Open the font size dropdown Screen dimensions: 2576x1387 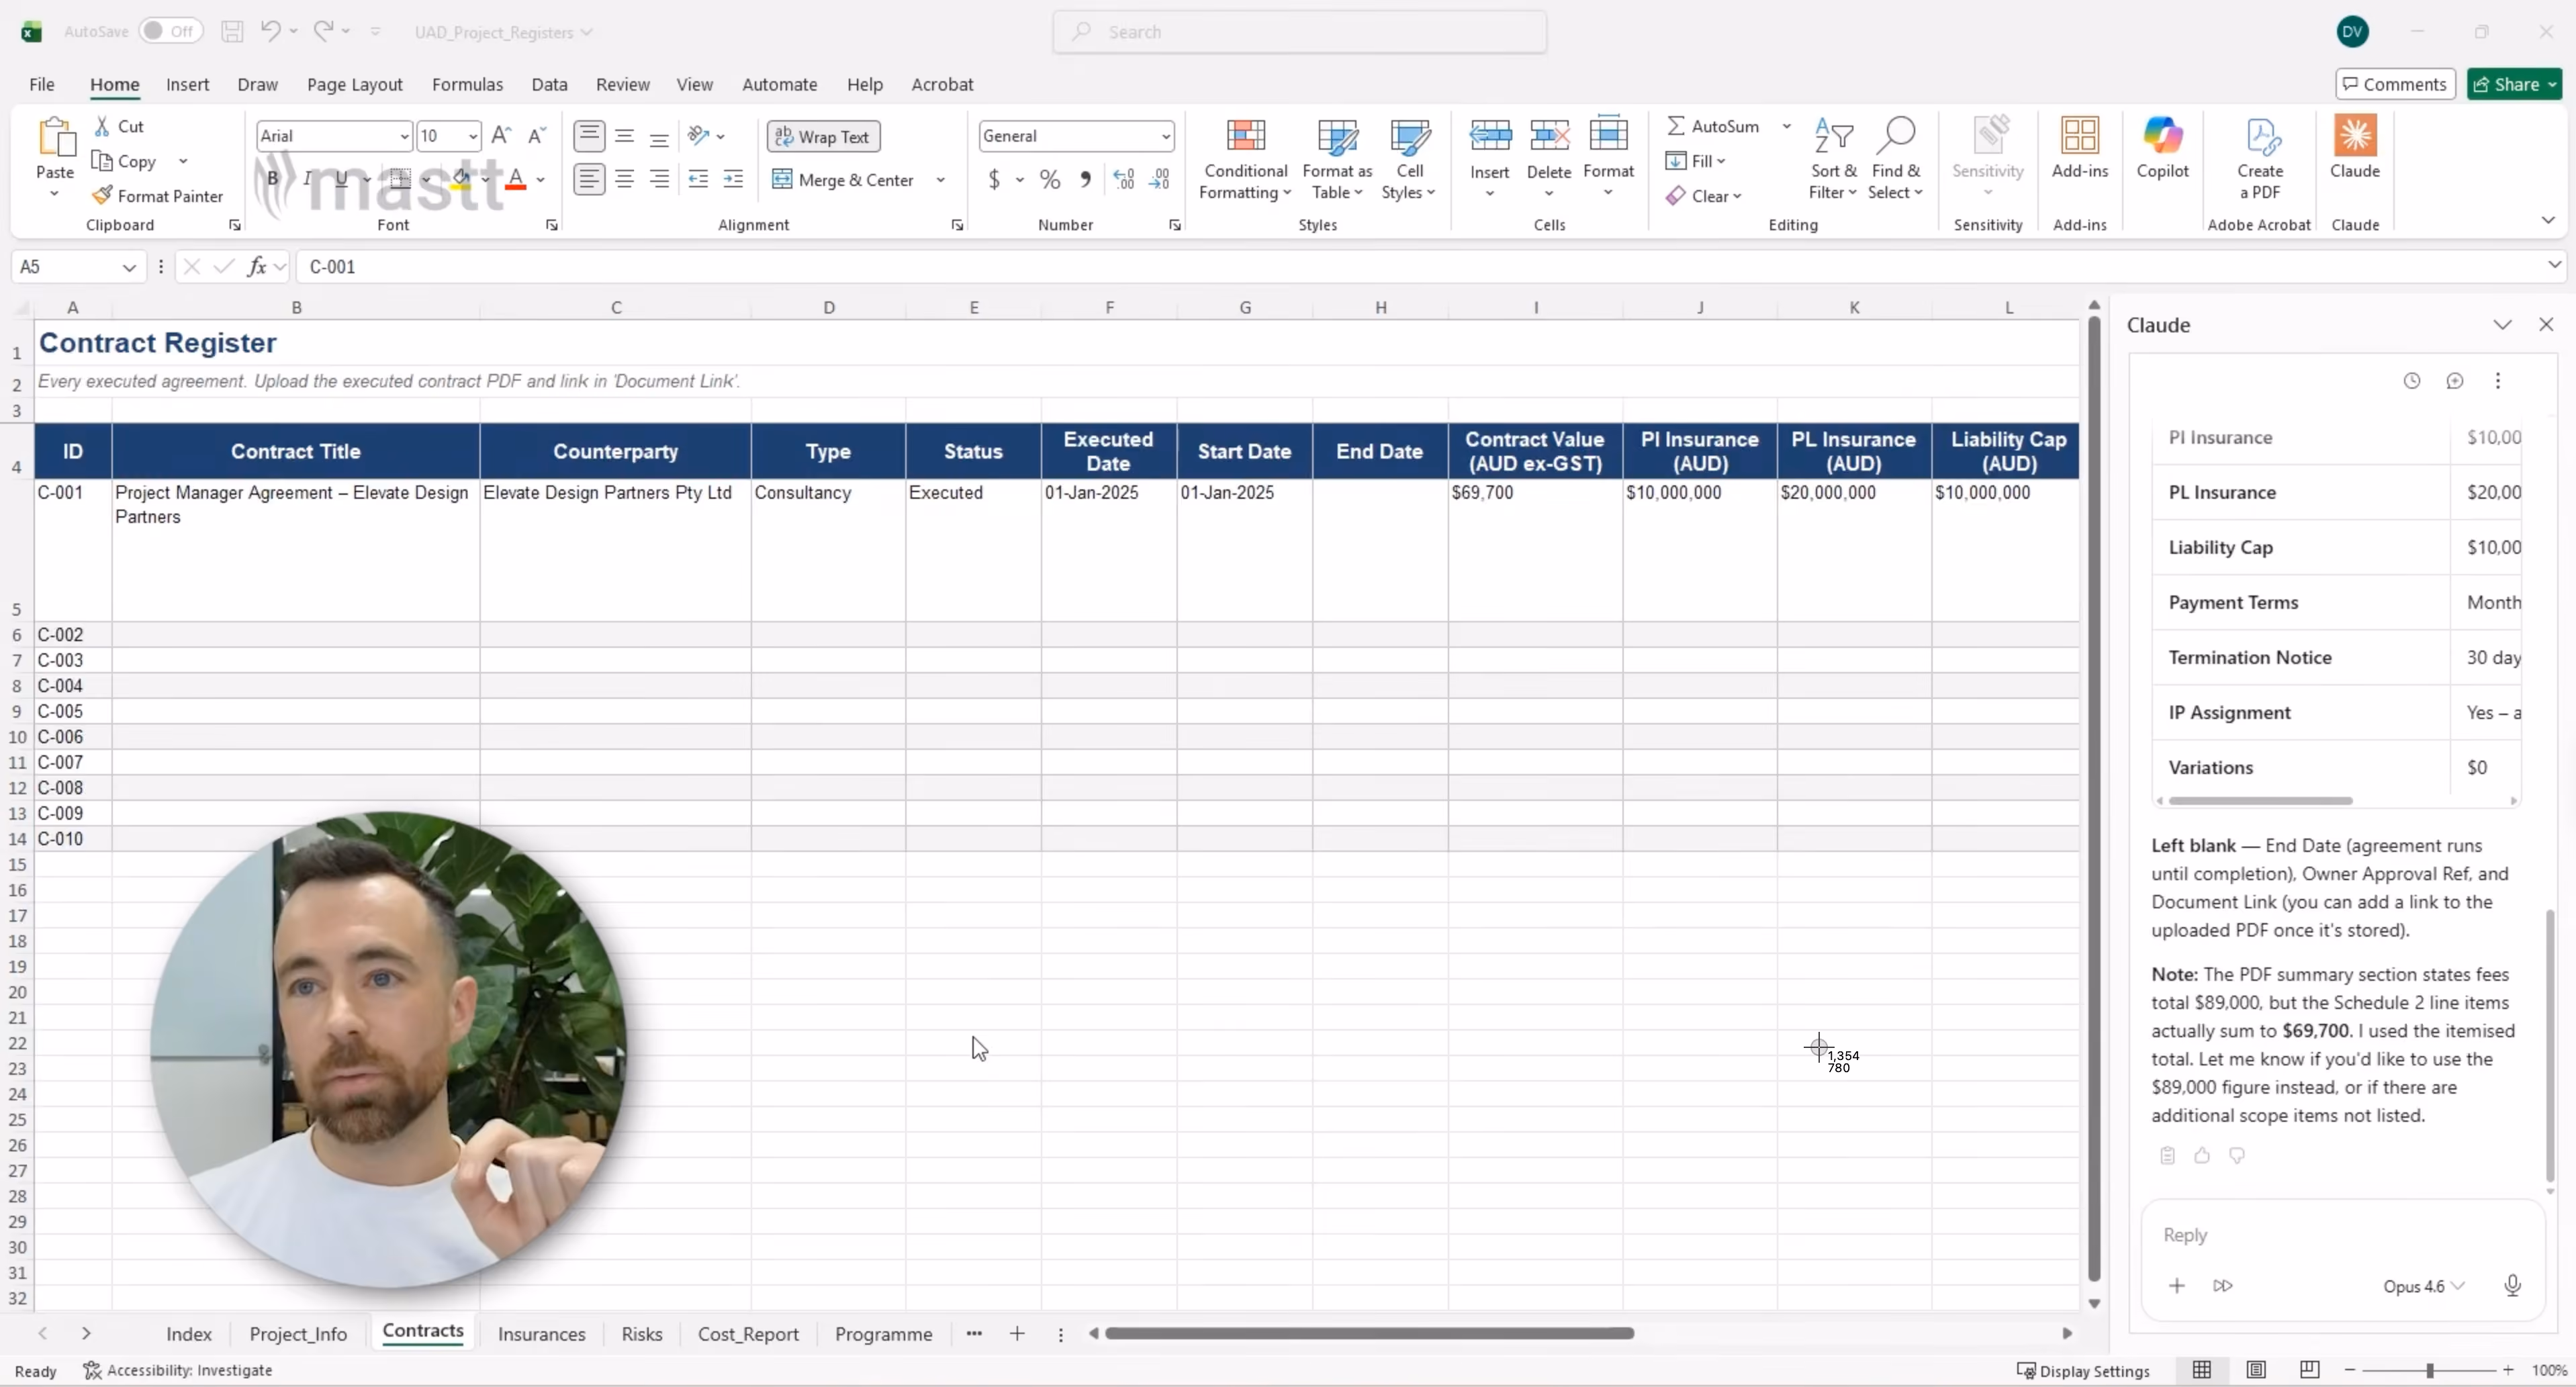click(473, 136)
